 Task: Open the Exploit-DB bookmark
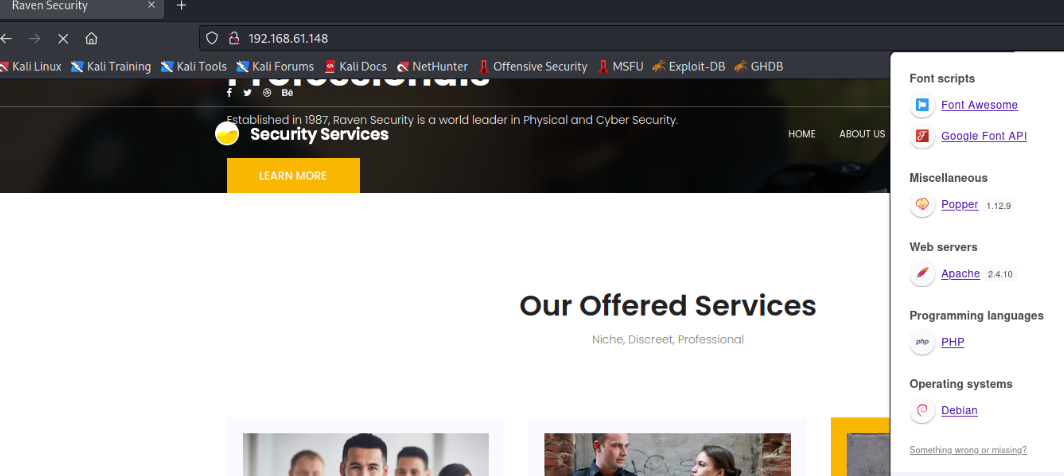688,67
